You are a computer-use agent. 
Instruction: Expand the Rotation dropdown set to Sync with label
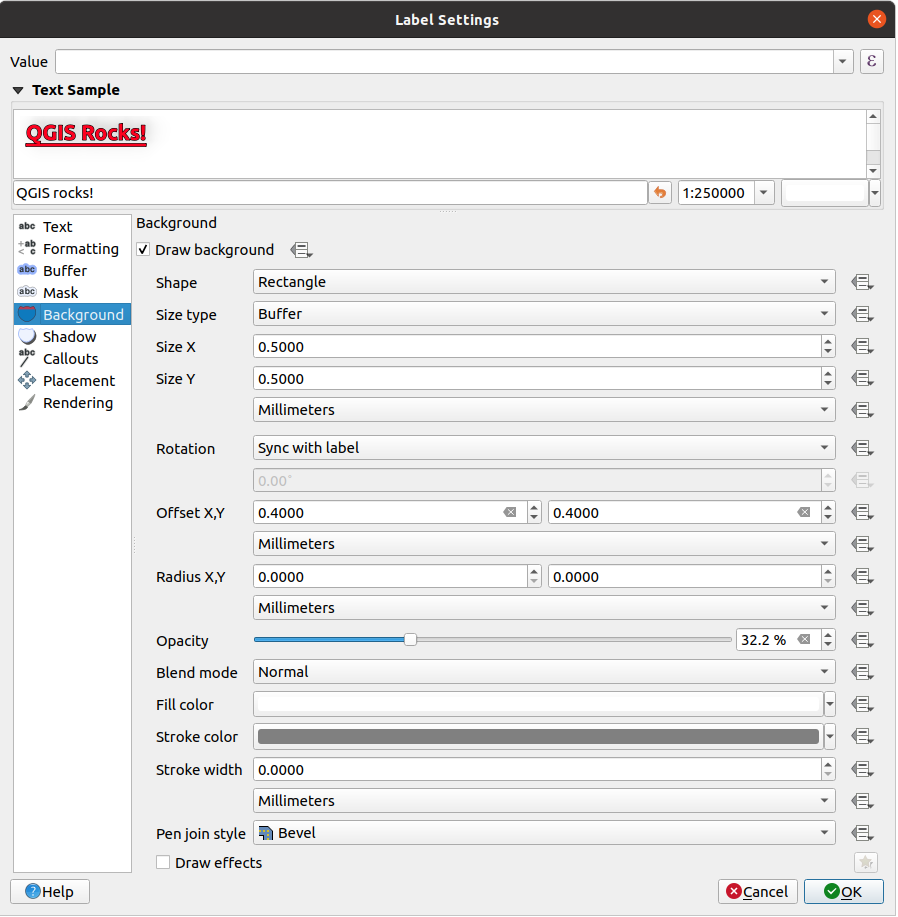point(544,448)
